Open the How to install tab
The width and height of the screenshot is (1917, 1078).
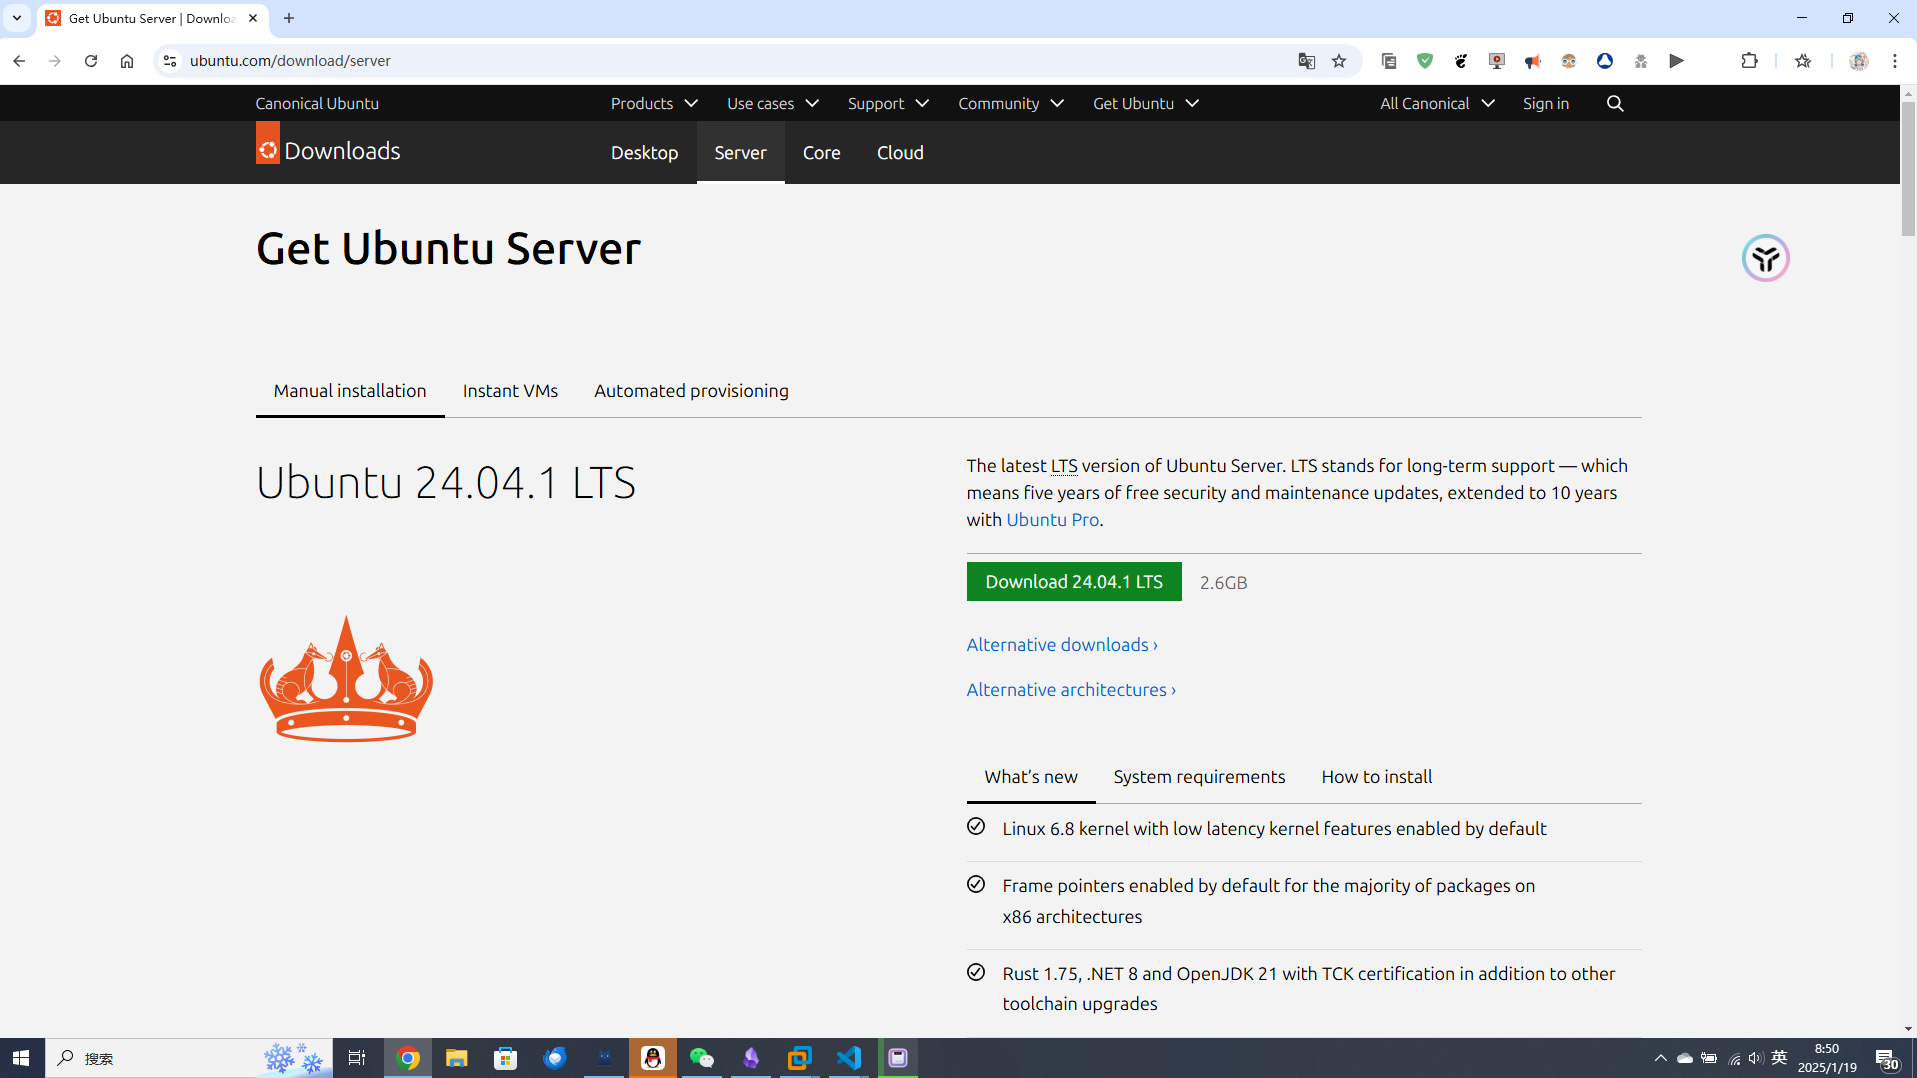tap(1376, 776)
